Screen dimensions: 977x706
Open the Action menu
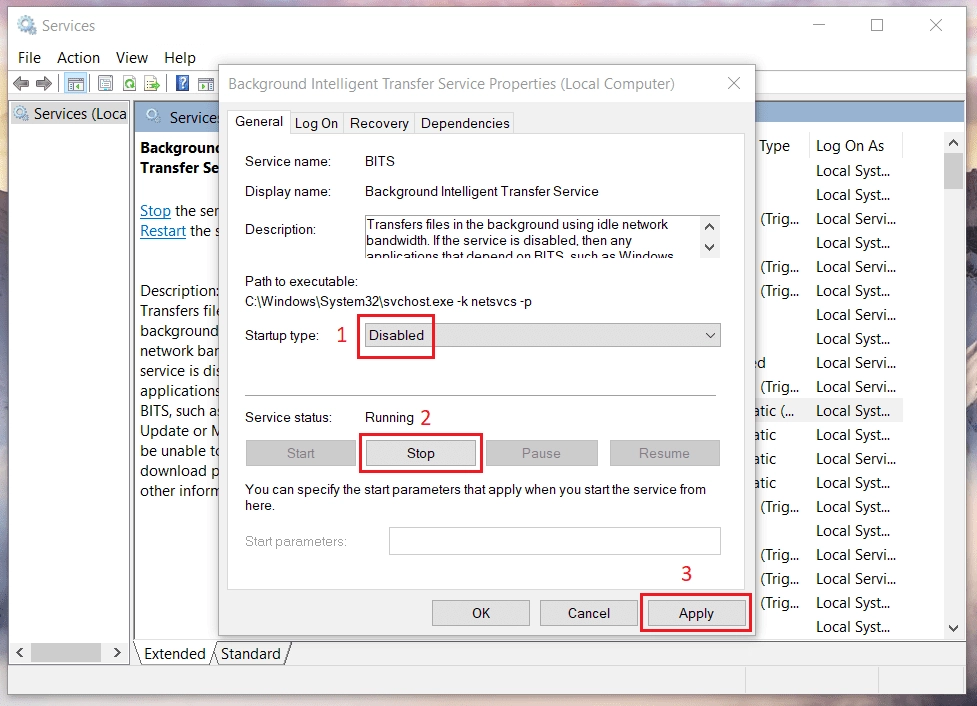click(x=79, y=58)
